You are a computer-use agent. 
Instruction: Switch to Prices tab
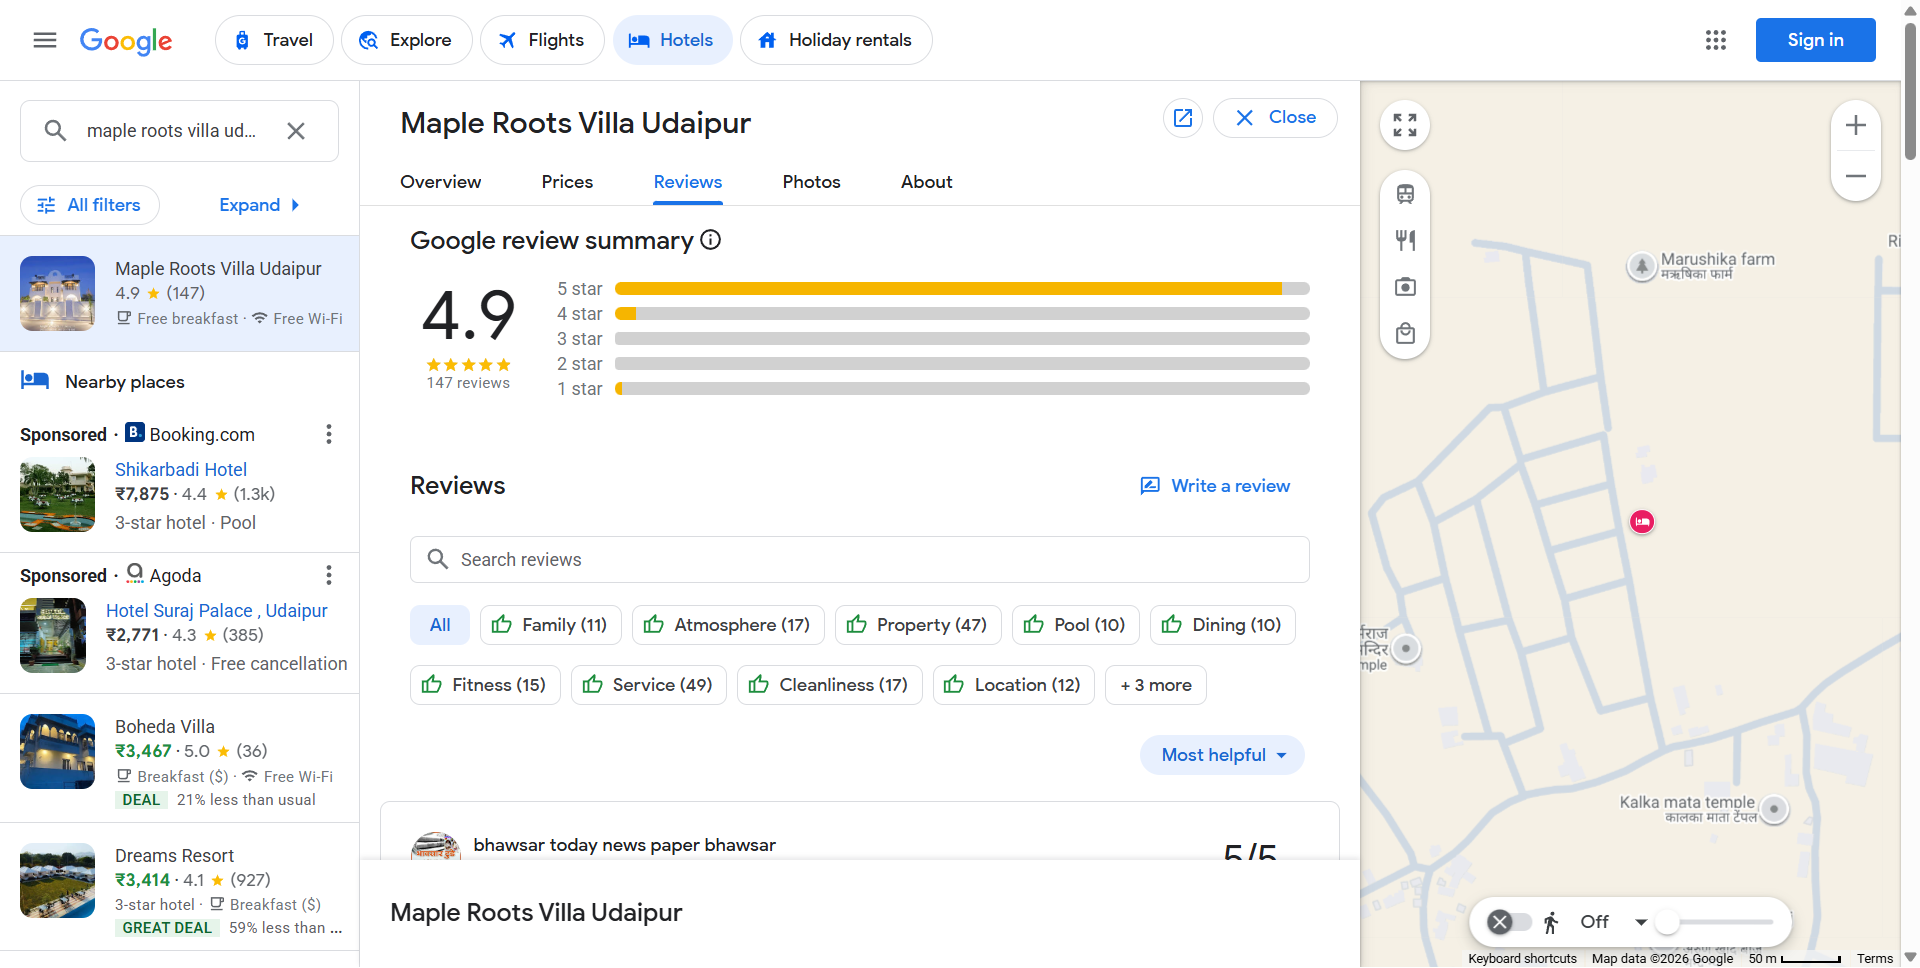(567, 182)
